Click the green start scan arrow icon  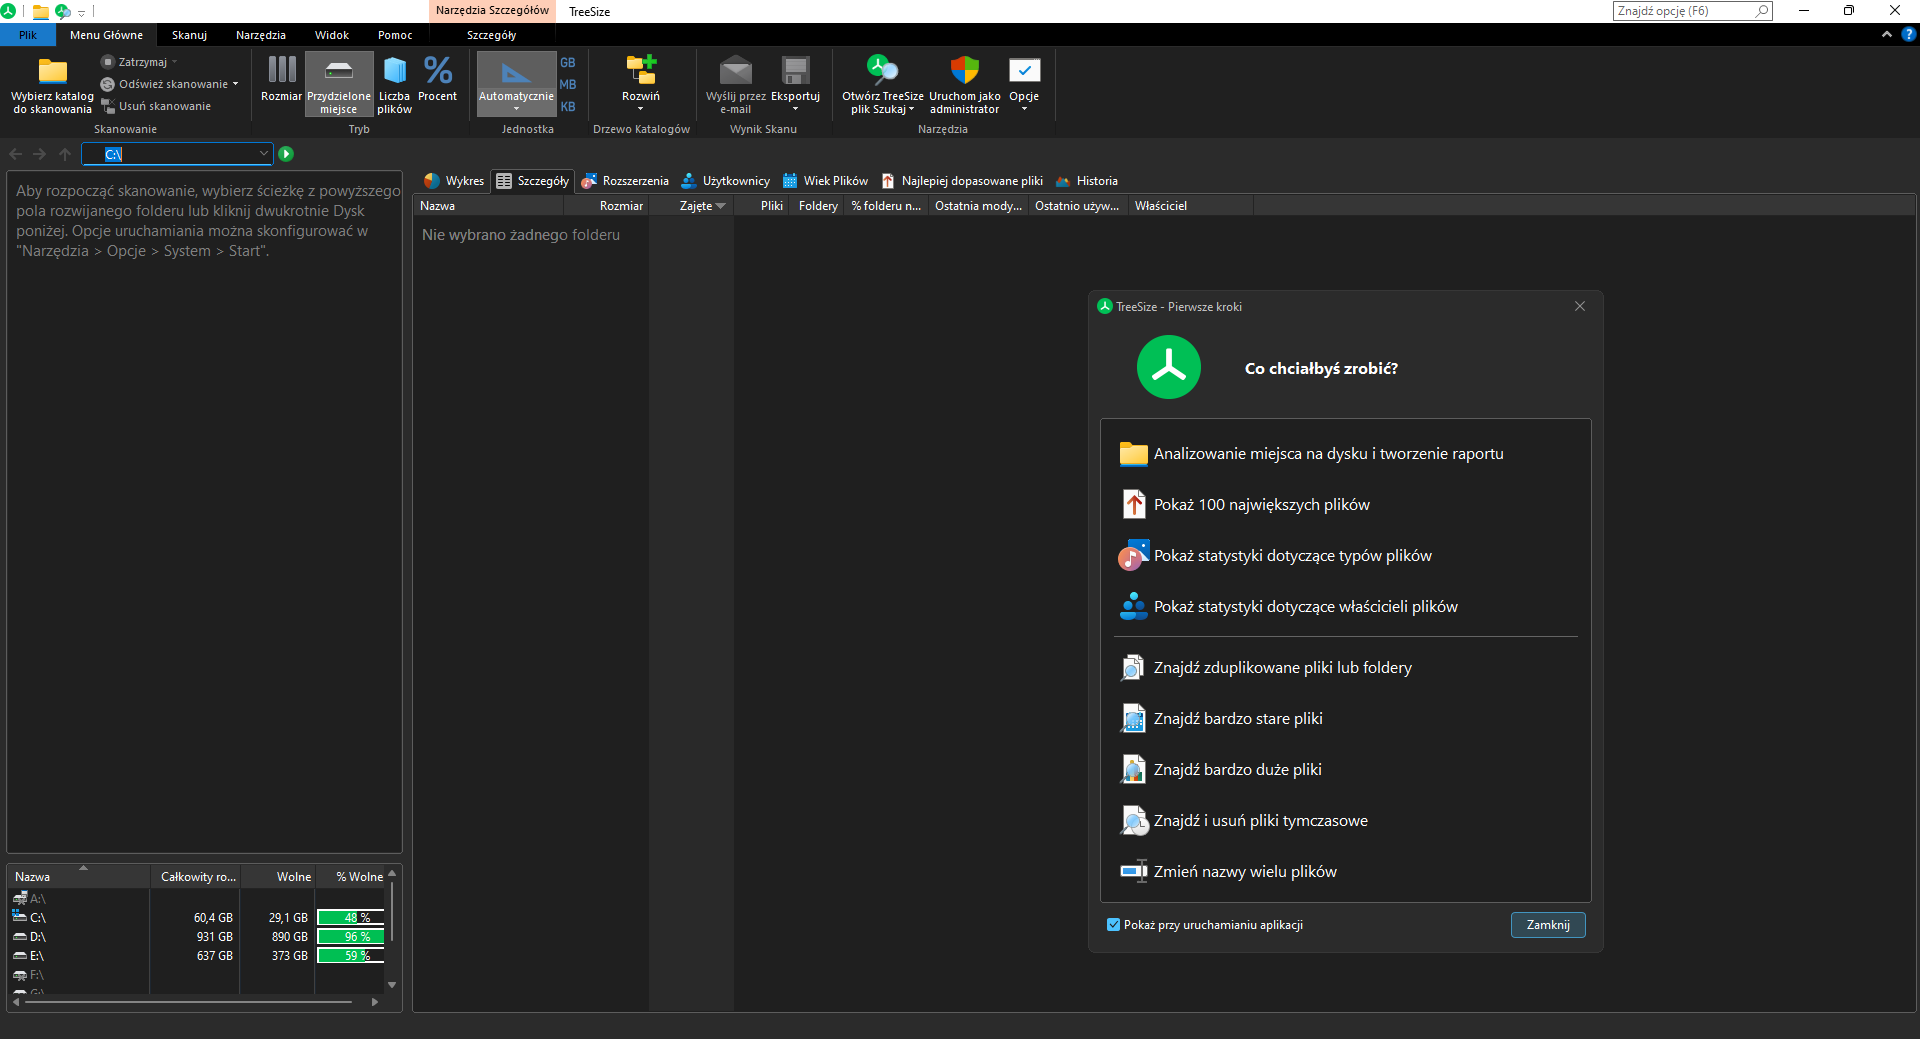tap(286, 154)
